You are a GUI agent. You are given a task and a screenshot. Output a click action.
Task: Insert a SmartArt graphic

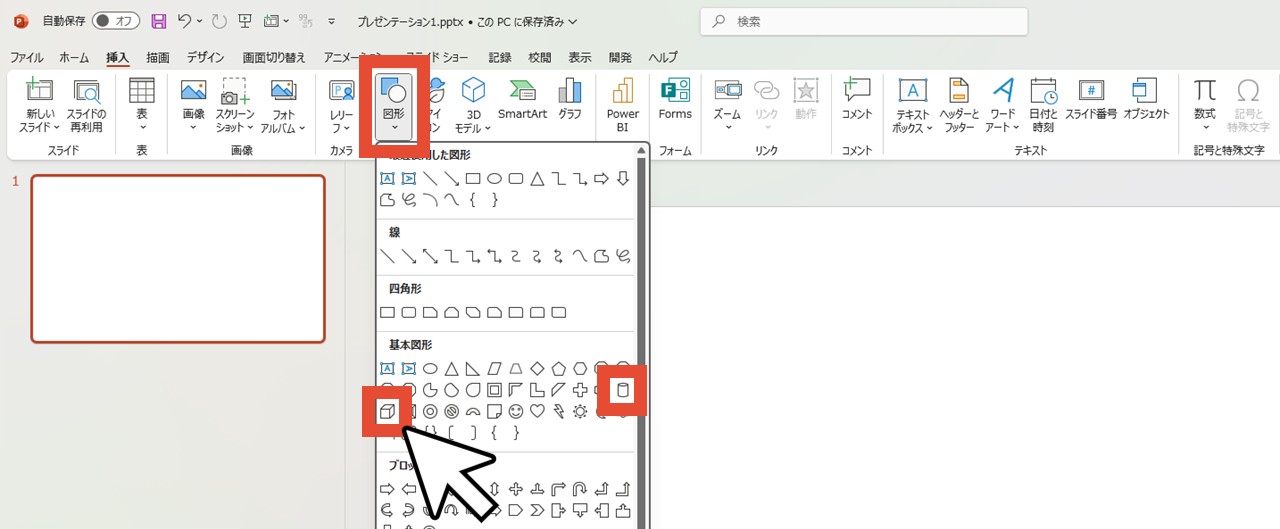(x=523, y=100)
